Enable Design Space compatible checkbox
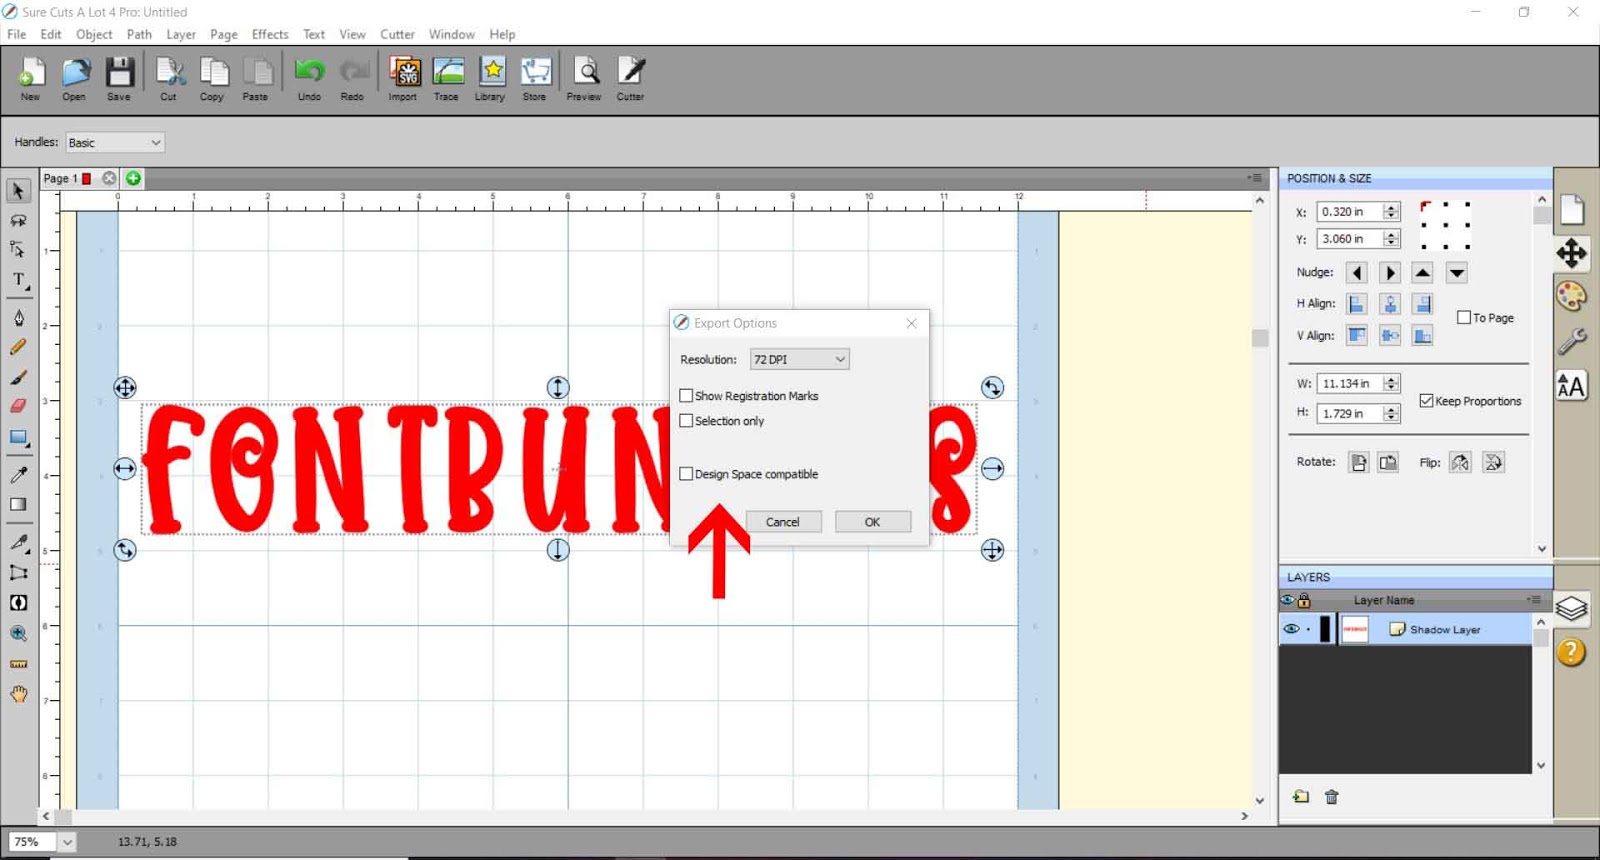 pyautogui.click(x=686, y=474)
